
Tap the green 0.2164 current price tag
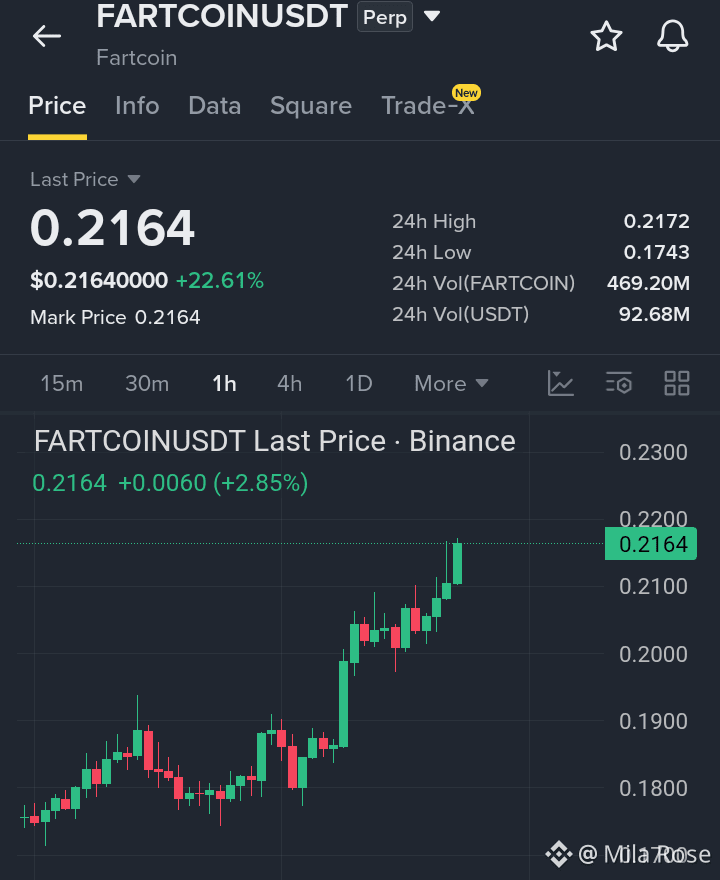tap(651, 544)
